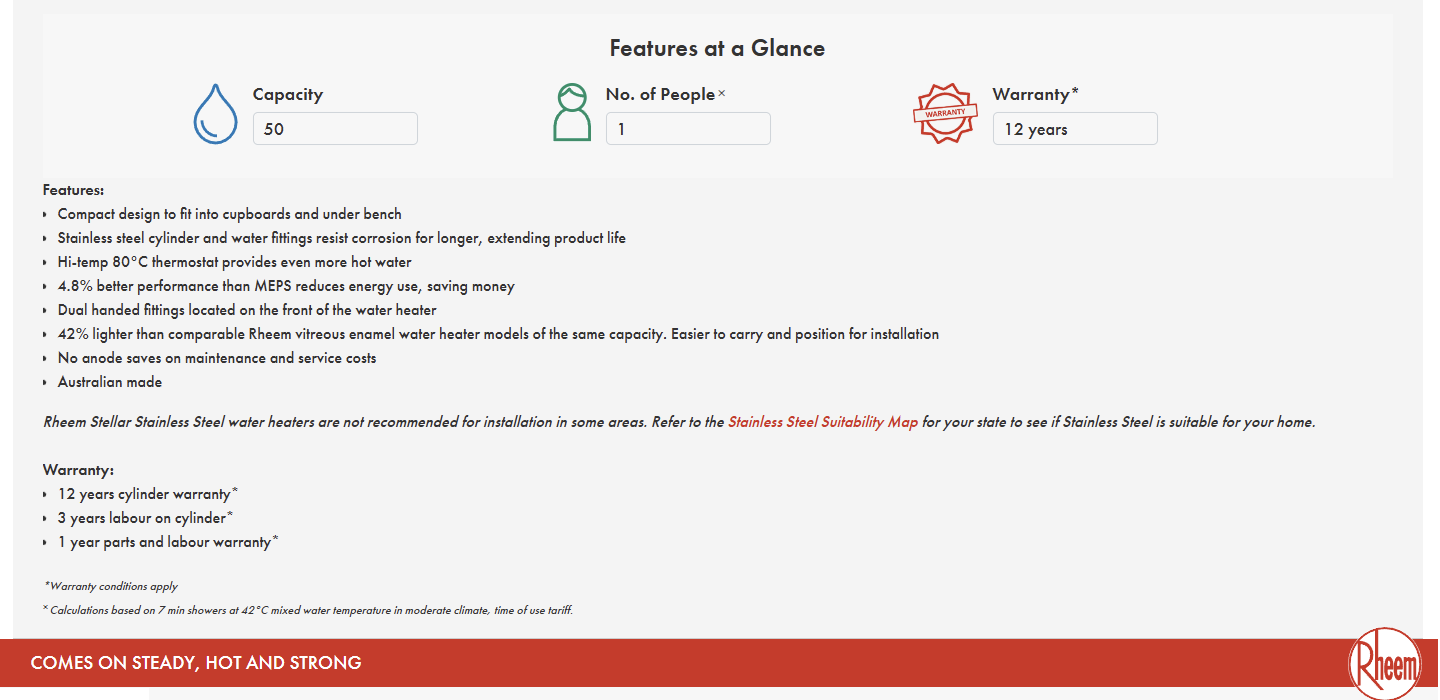
Task: Click the Warranty field showing 12 years
Action: click(x=1075, y=129)
